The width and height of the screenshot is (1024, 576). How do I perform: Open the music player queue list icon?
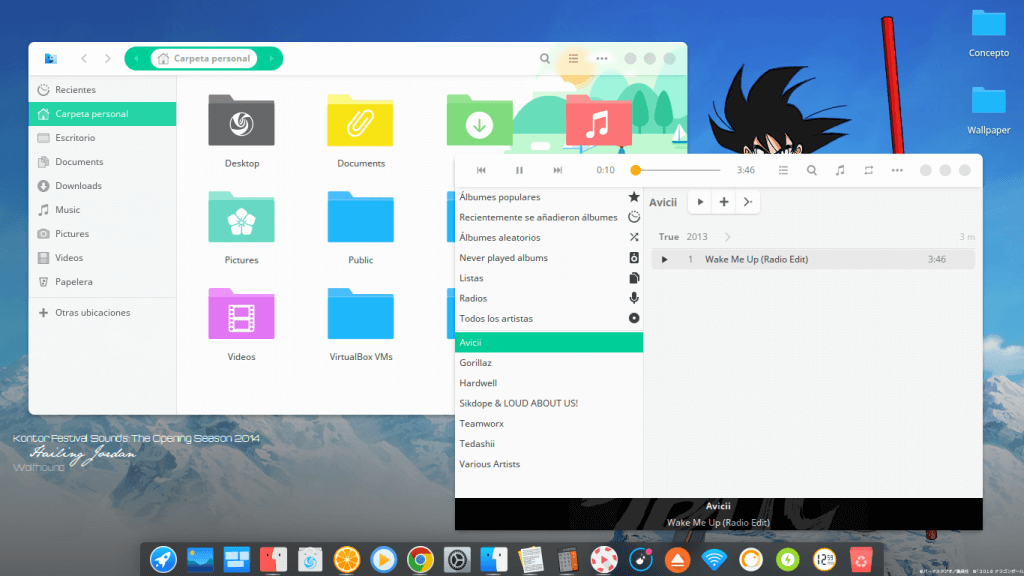[x=783, y=170]
